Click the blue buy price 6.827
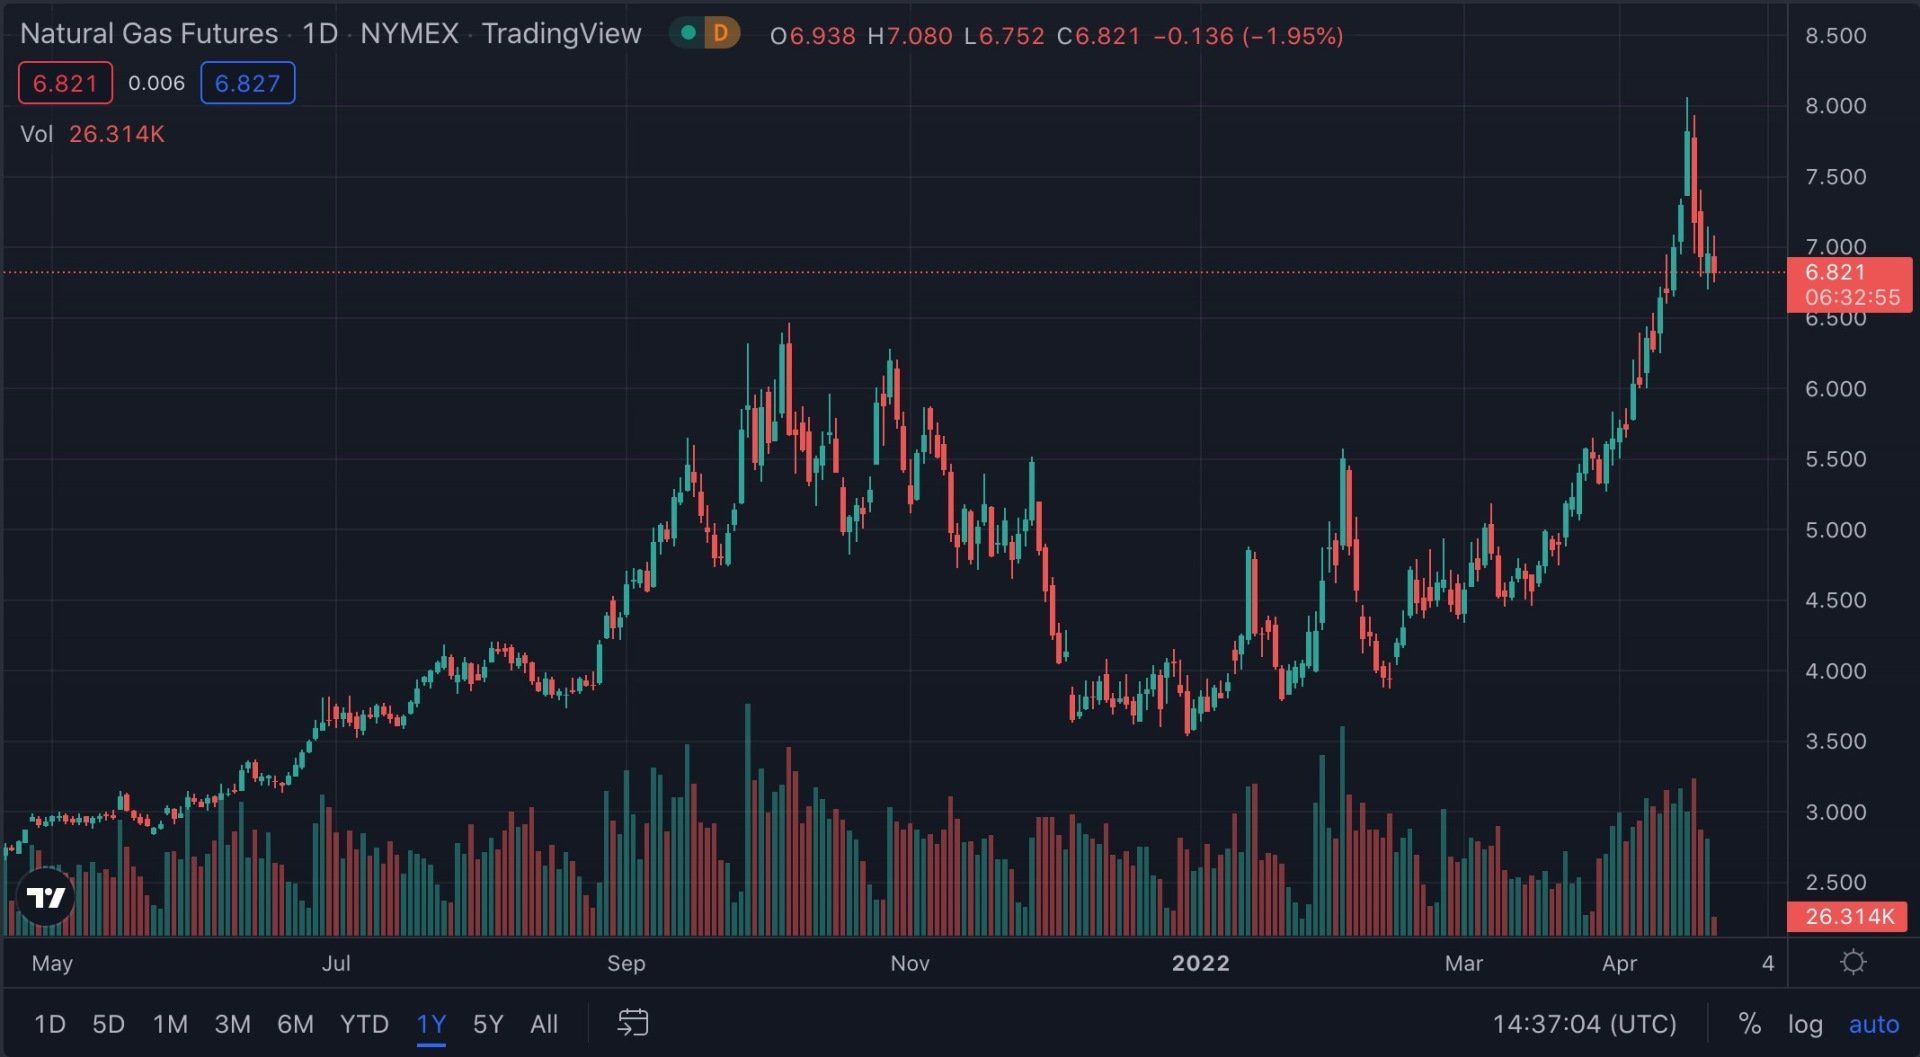The width and height of the screenshot is (1920, 1057). click(x=247, y=83)
